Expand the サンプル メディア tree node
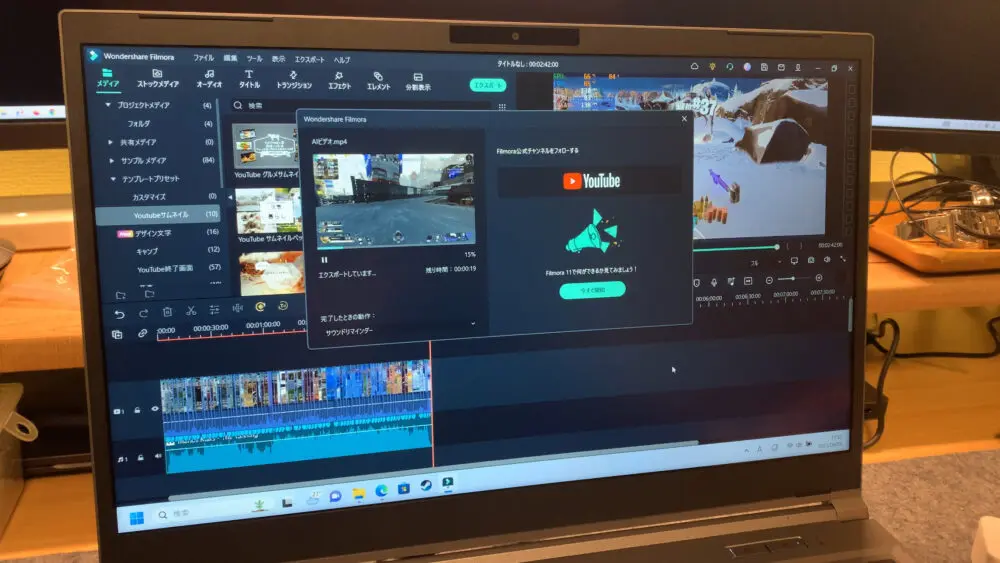1000x563 pixels. (112, 161)
